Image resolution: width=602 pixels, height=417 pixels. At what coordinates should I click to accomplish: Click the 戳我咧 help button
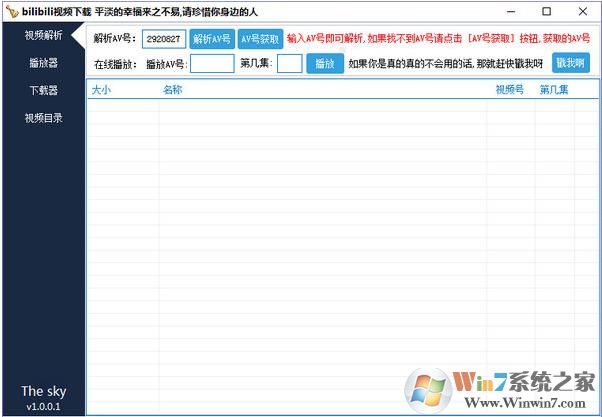pyautogui.click(x=571, y=63)
